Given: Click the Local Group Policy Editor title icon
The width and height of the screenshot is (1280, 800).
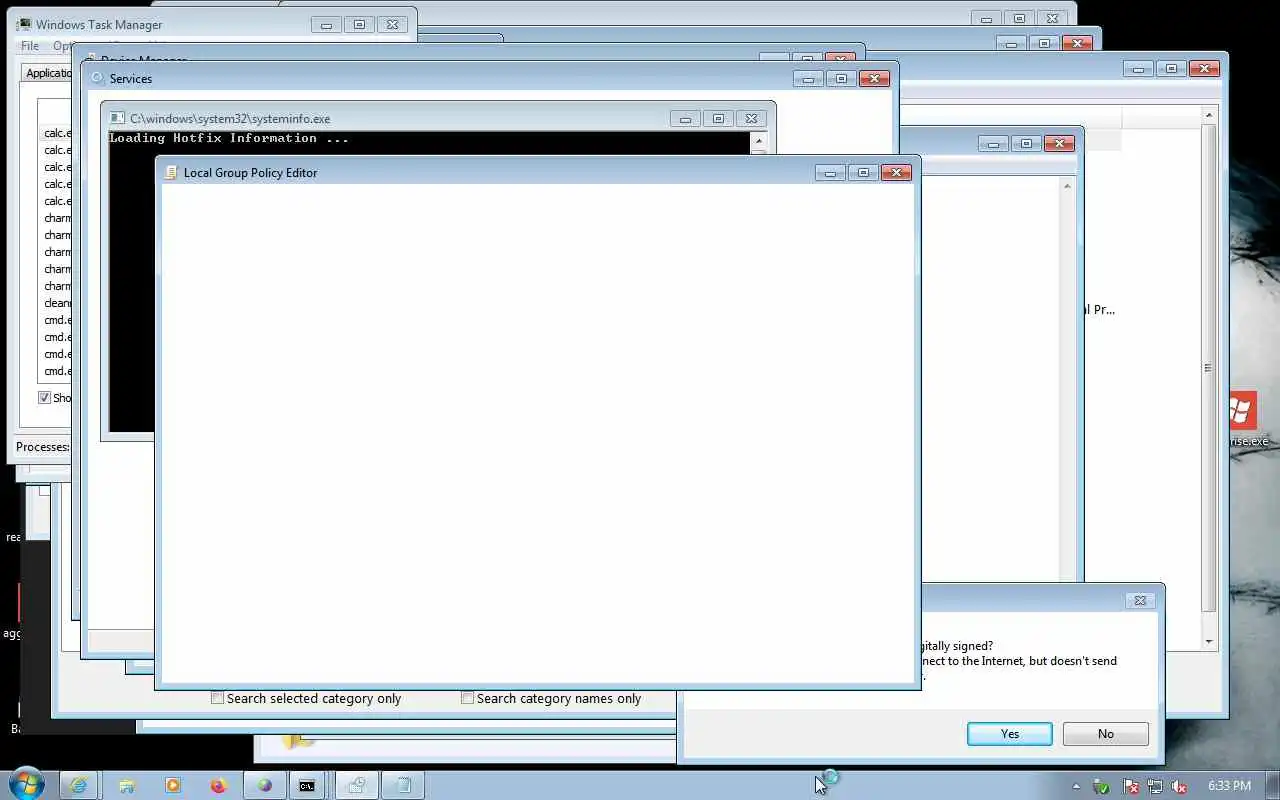Looking at the screenshot, I should (x=170, y=173).
